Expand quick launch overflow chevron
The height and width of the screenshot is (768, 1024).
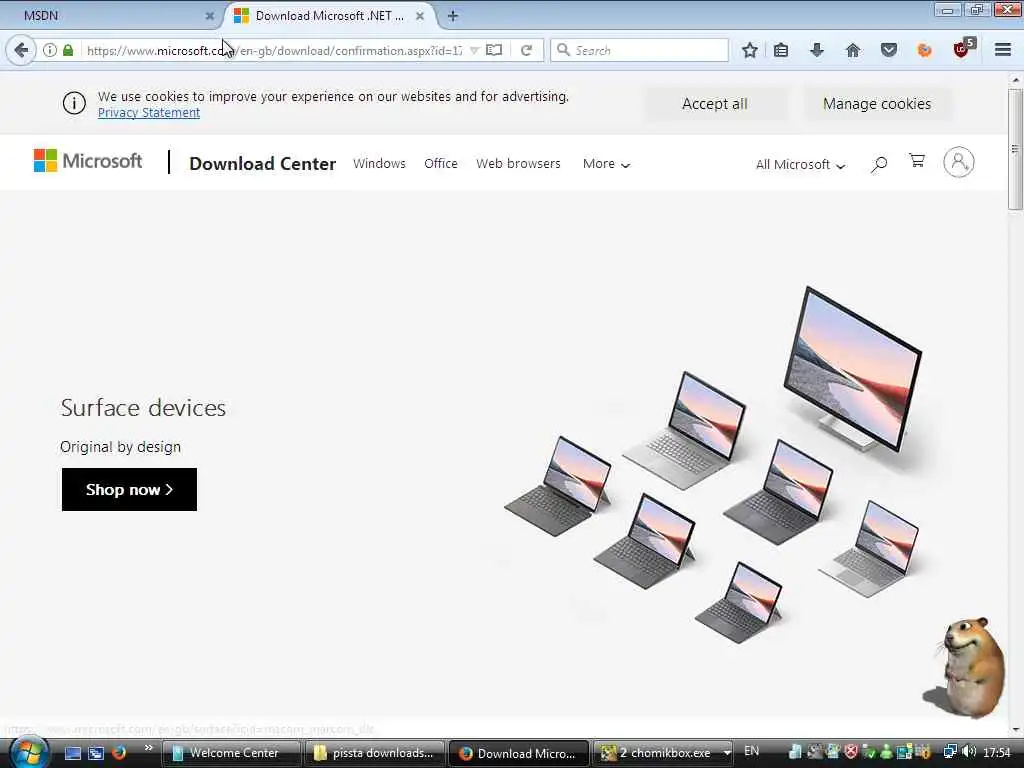pyautogui.click(x=149, y=748)
